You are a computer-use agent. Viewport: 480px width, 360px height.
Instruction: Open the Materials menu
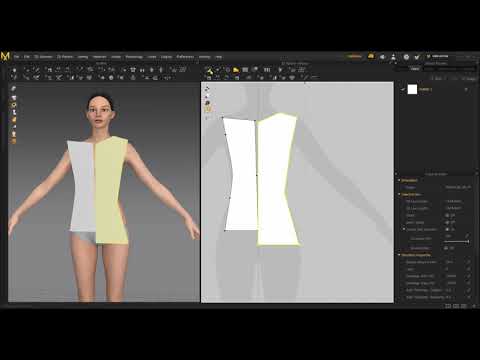pyautogui.click(x=99, y=57)
